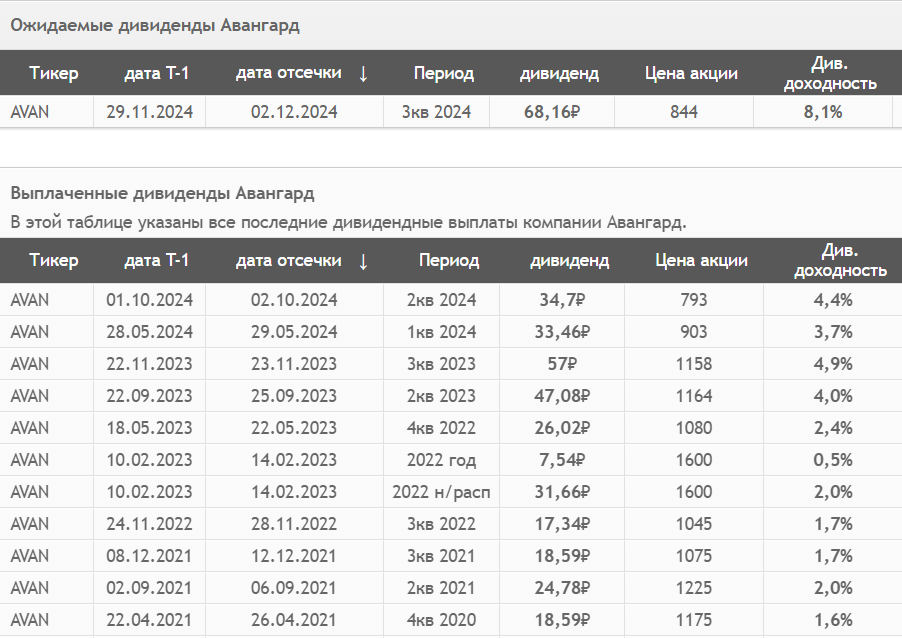Click share price 793
Screen dimensions: 902x638
[694, 300]
